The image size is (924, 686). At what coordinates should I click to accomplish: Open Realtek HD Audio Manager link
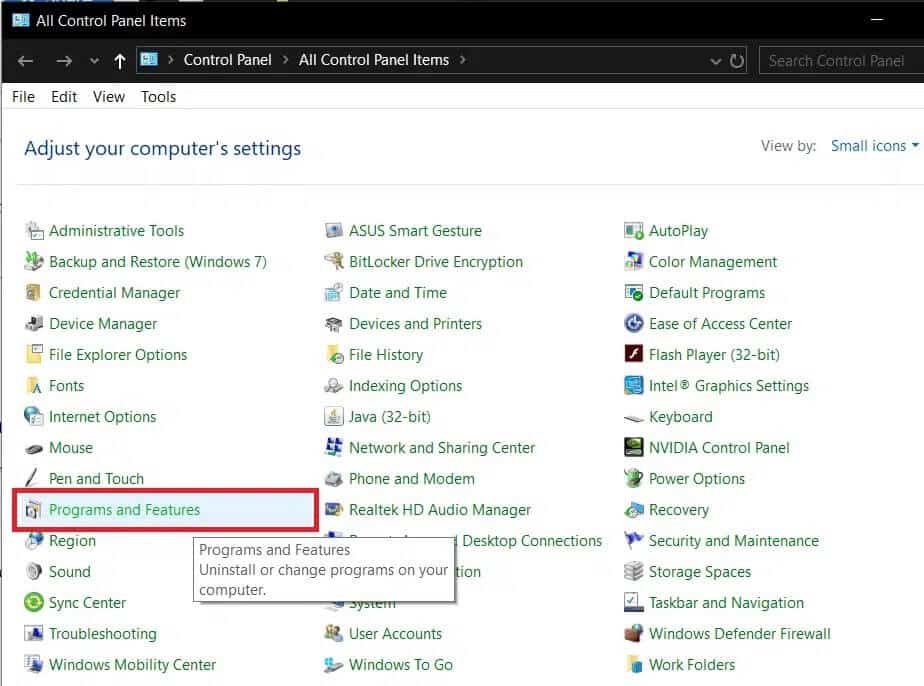440,510
